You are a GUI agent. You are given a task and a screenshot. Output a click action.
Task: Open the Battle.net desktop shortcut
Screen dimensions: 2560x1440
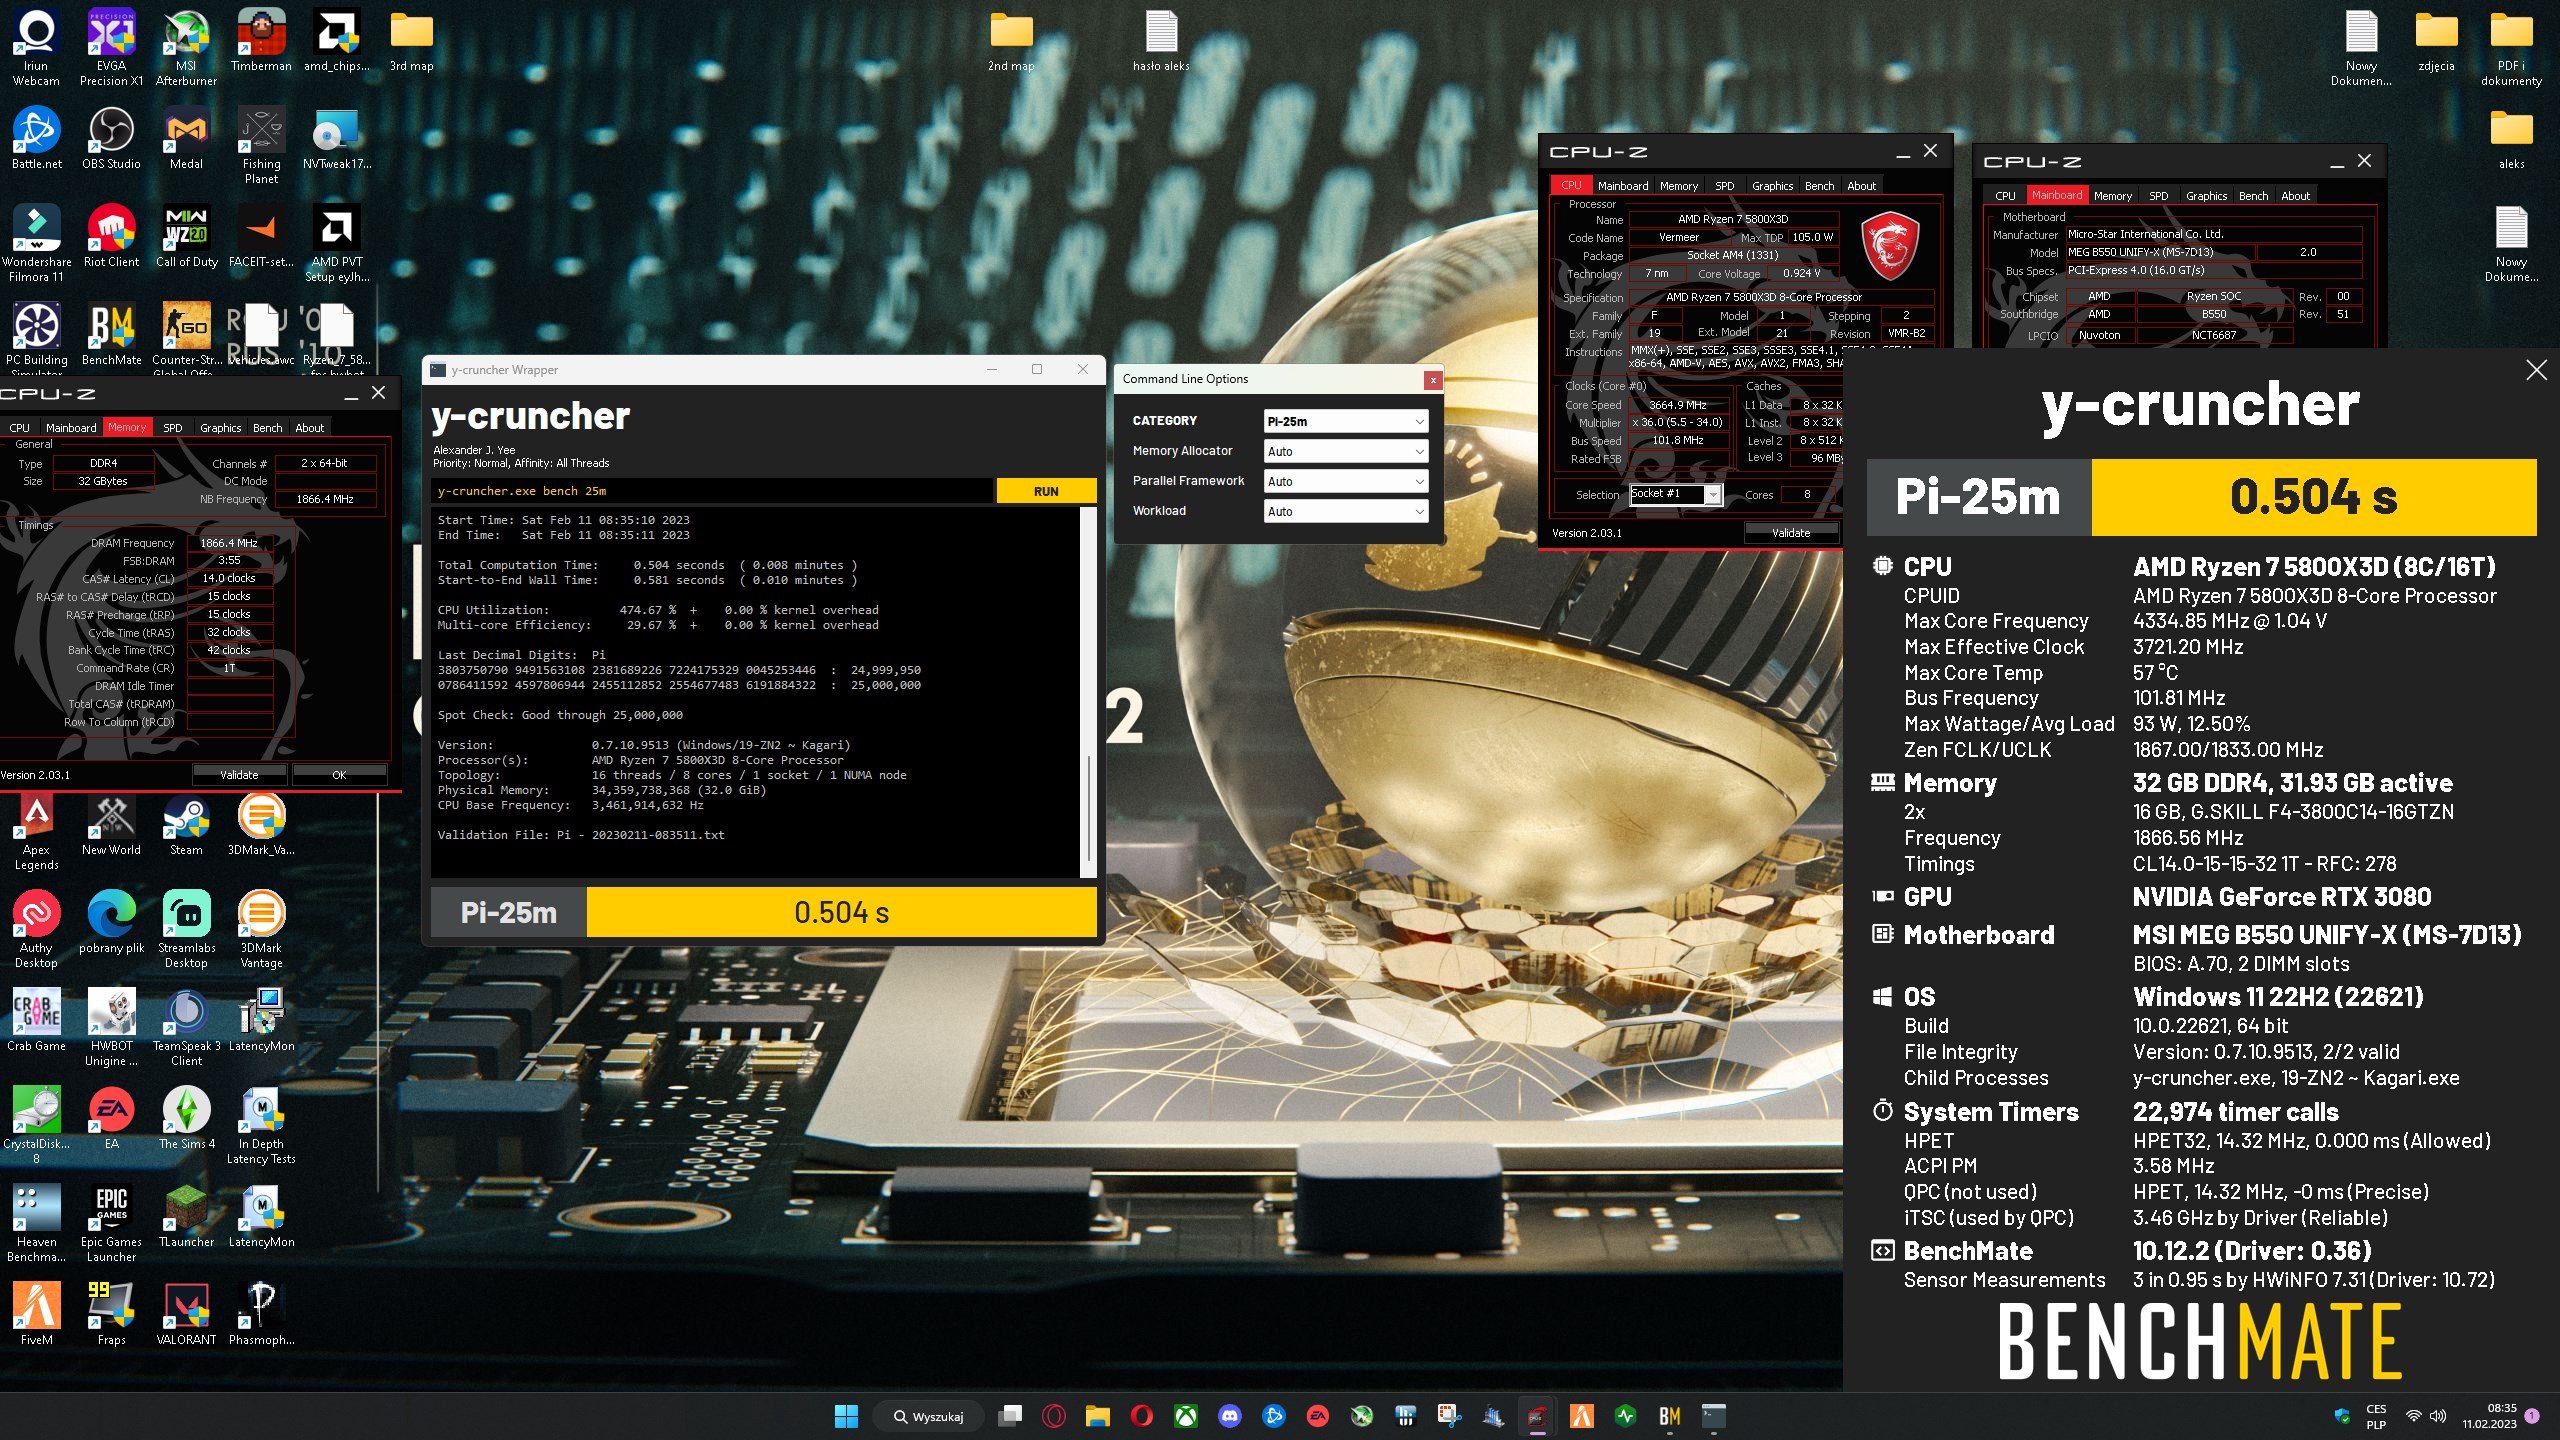pos(36,138)
